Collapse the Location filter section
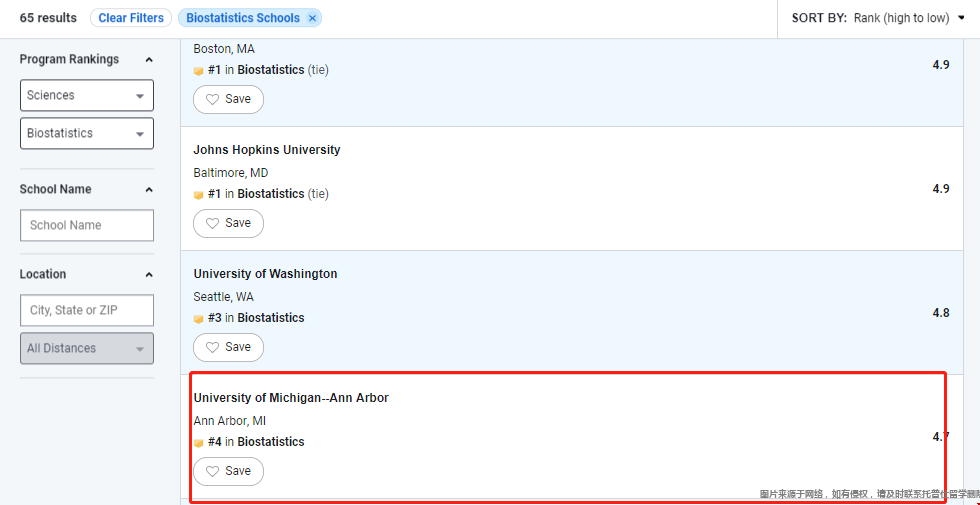Image resolution: width=980 pixels, height=505 pixels. [149, 275]
